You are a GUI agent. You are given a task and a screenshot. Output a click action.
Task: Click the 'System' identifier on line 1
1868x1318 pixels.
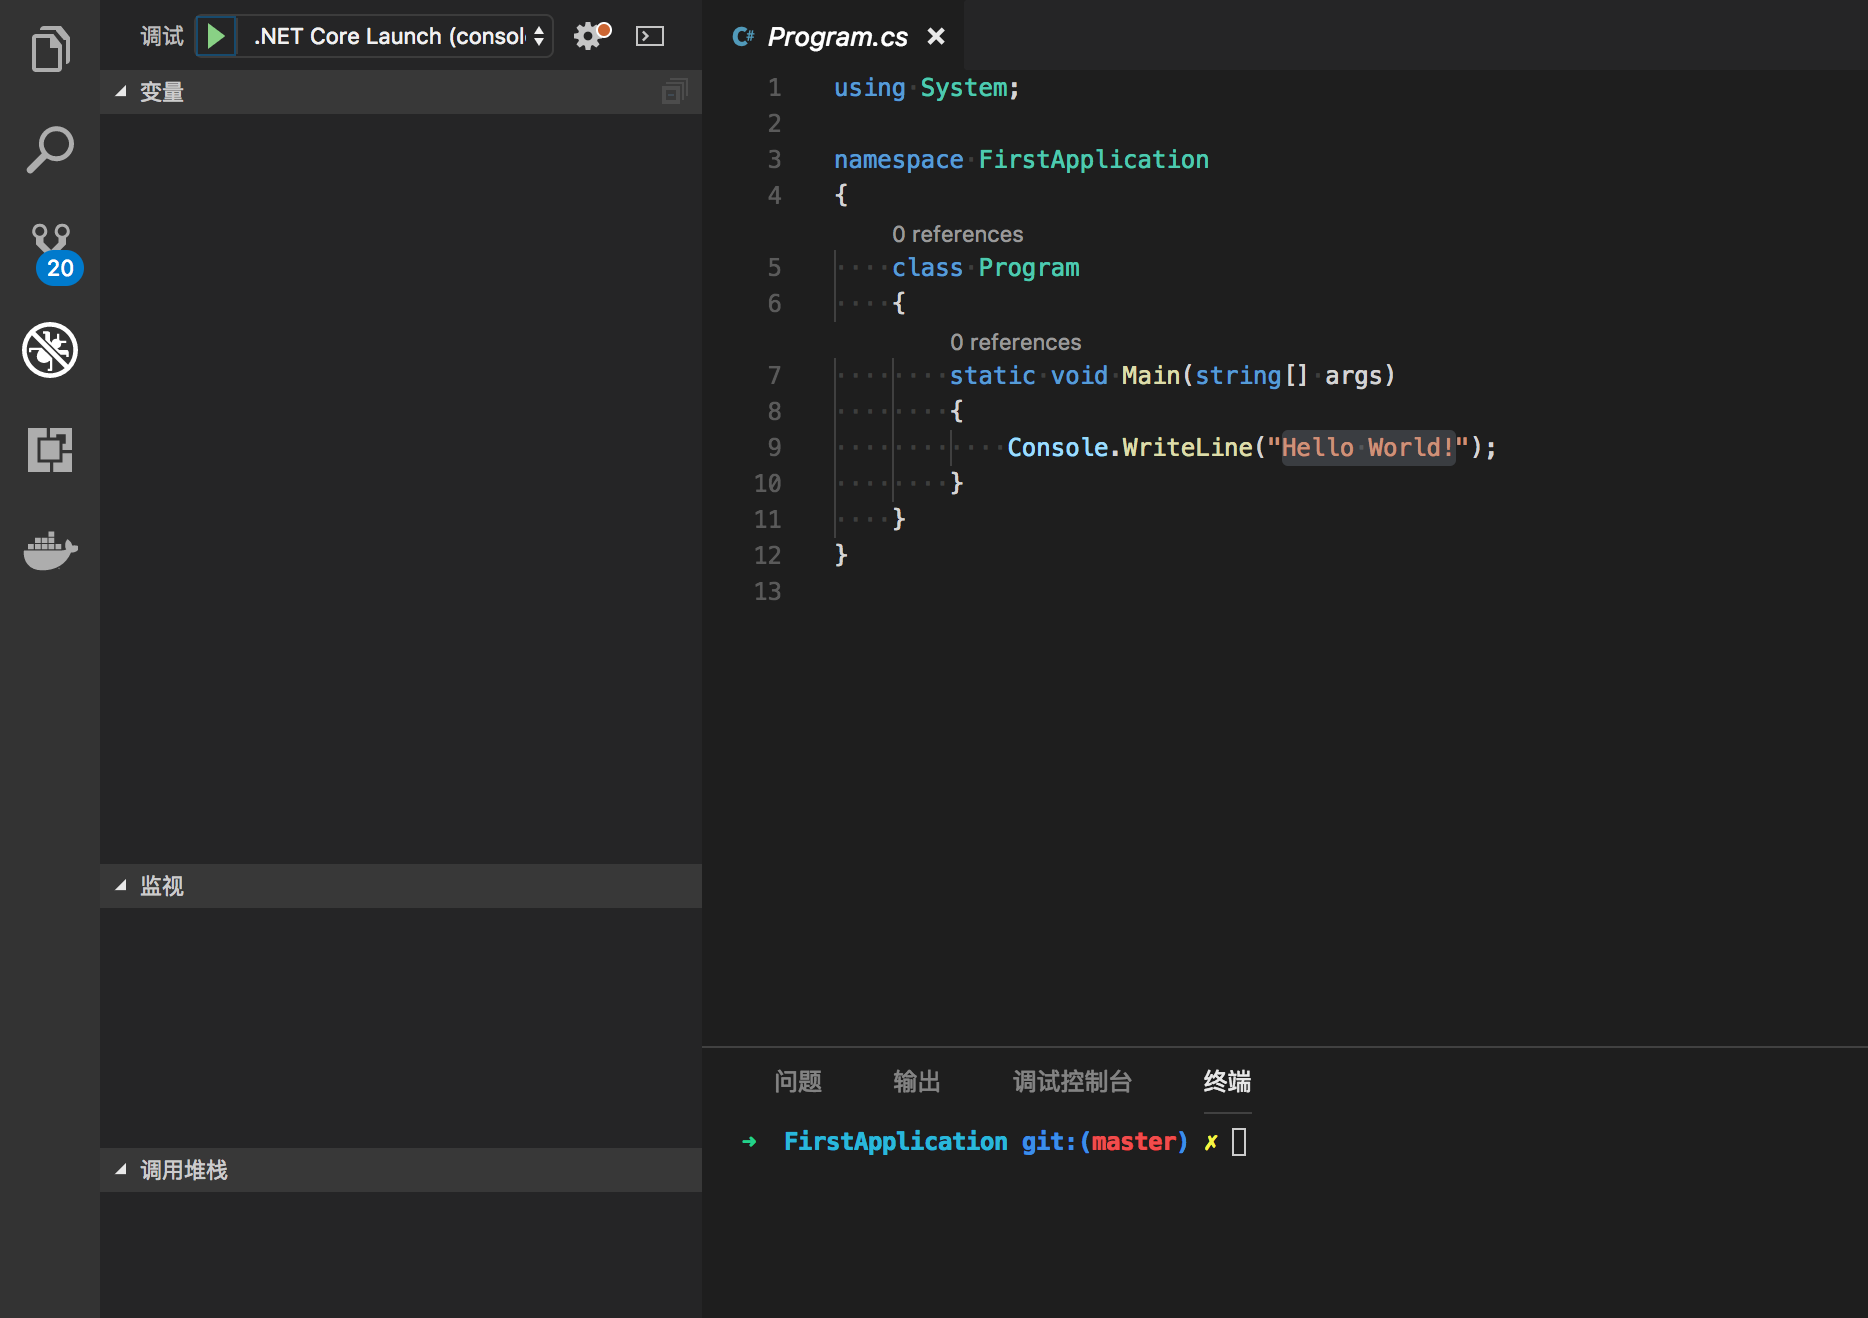(963, 87)
